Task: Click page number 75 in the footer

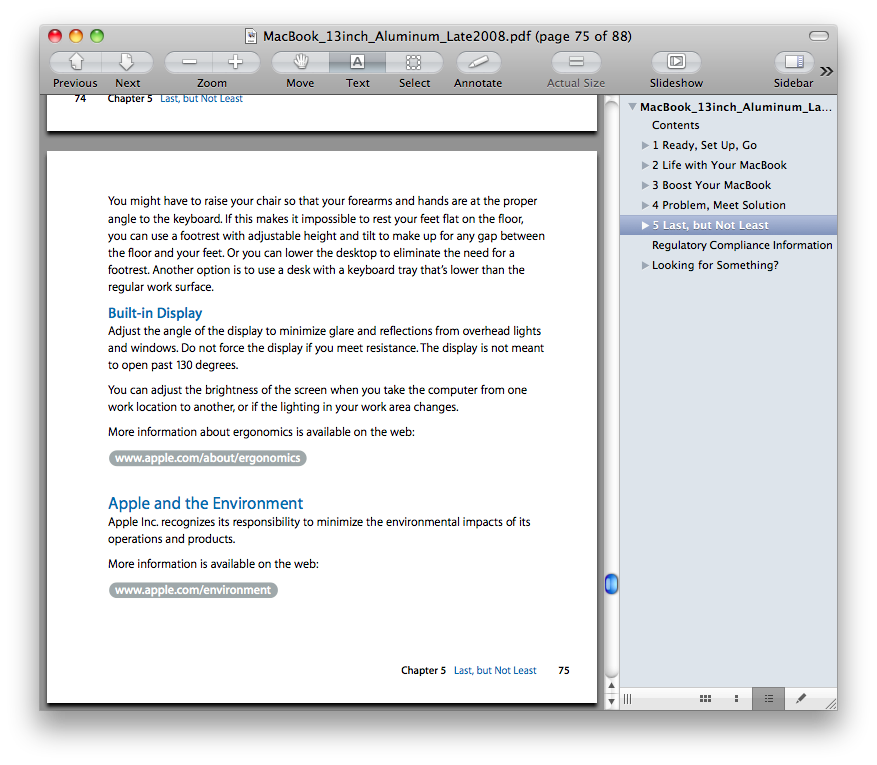Action: coord(564,670)
